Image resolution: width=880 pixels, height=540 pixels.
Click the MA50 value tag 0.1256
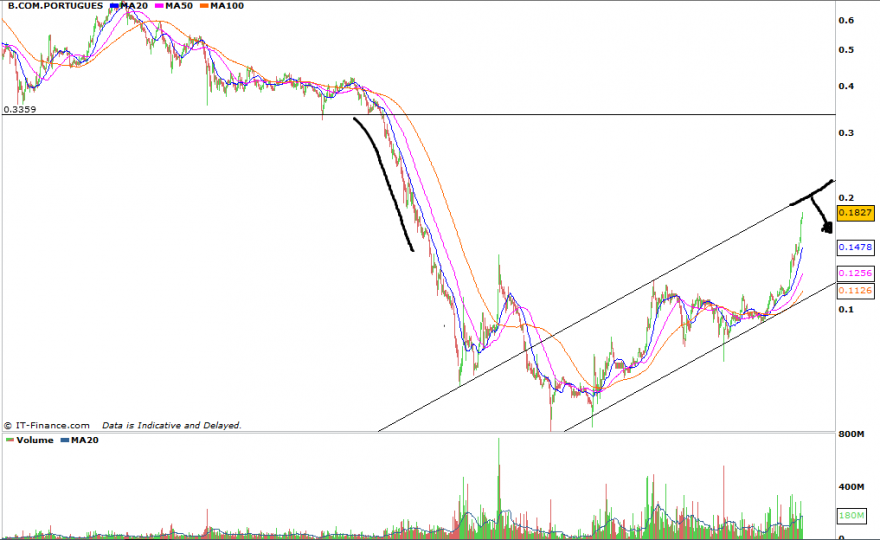click(x=855, y=273)
